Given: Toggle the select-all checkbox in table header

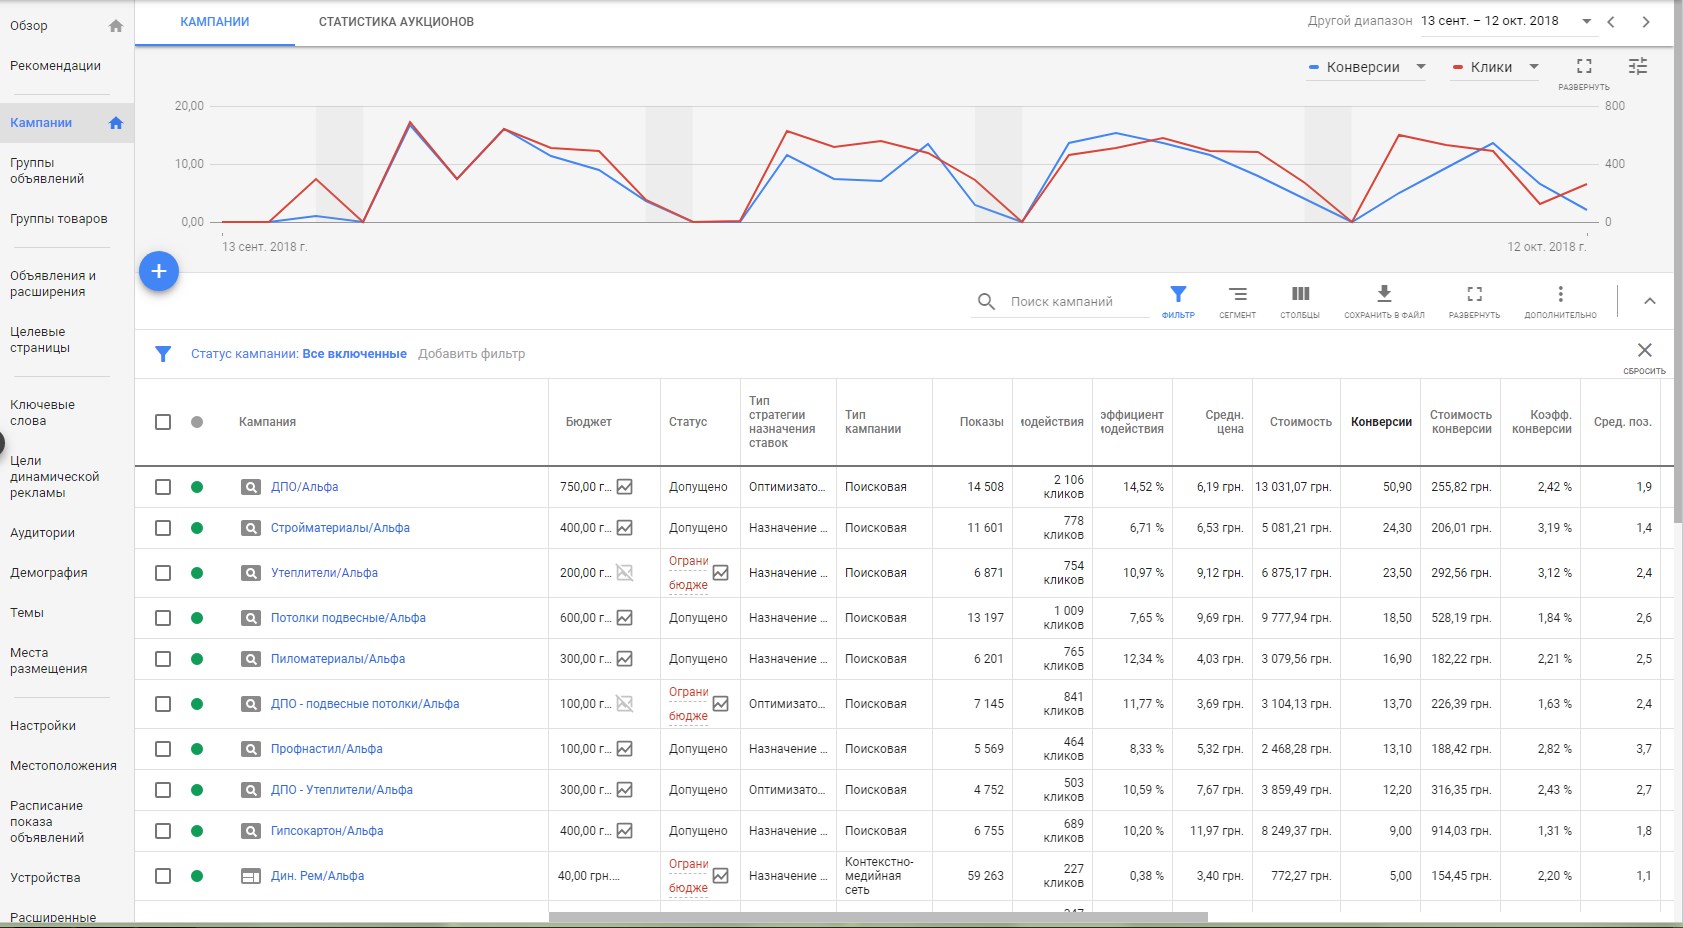Looking at the screenshot, I should (163, 422).
